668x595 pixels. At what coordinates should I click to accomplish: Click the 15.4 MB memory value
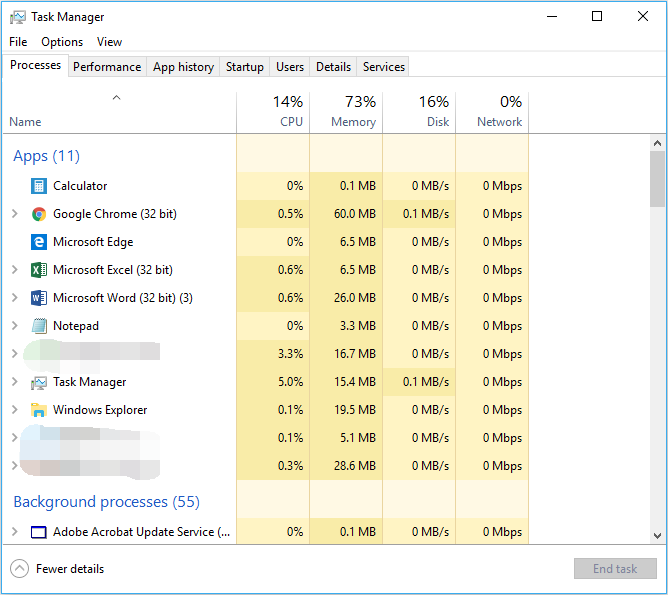tap(355, 382)
